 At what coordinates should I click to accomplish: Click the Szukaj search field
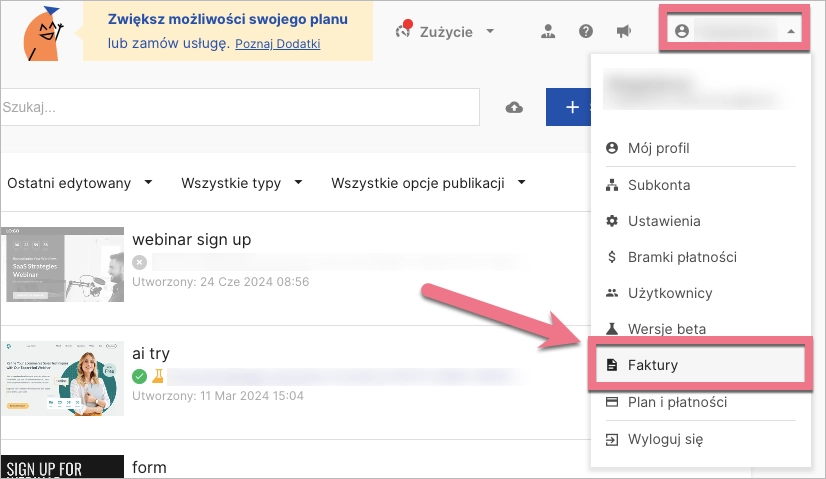pos(240,108)
